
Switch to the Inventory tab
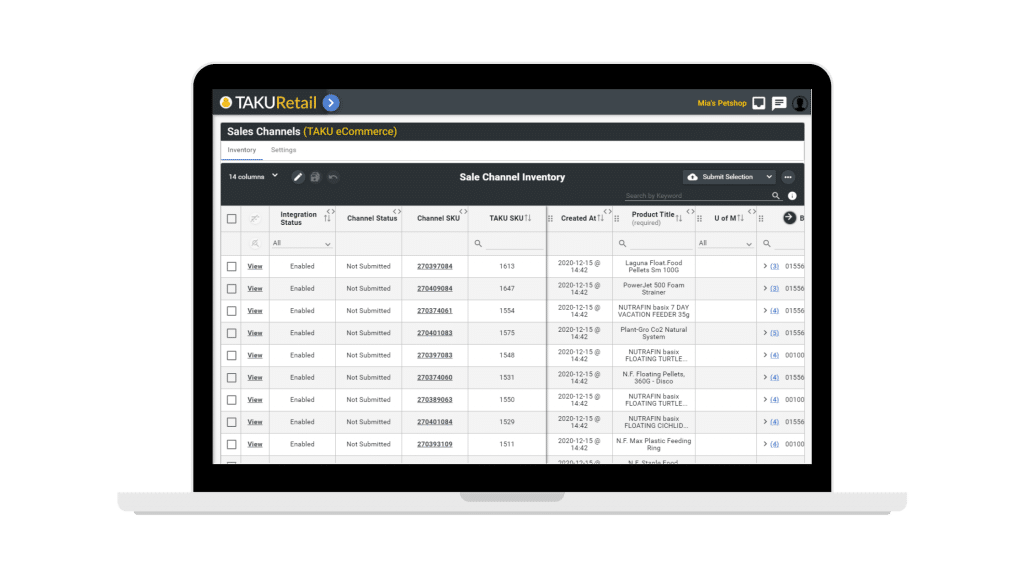(242, 150)
